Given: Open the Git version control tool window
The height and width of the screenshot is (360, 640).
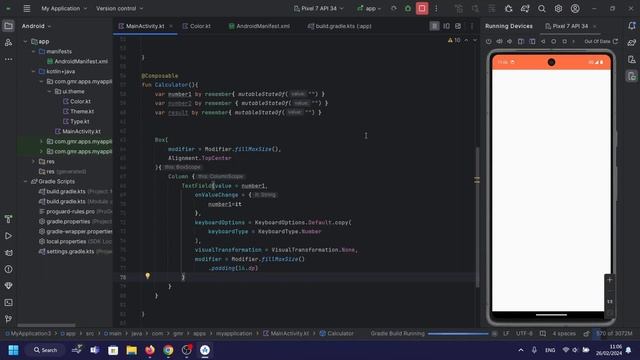Looking at the screenshot, I should pyautogui.click(x=8, y=319).
